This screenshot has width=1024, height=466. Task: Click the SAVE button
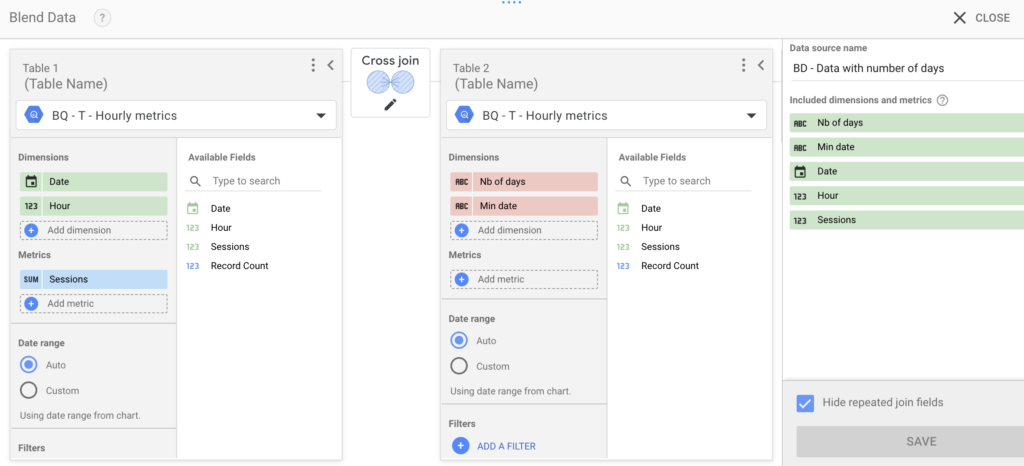pos(910,442)
